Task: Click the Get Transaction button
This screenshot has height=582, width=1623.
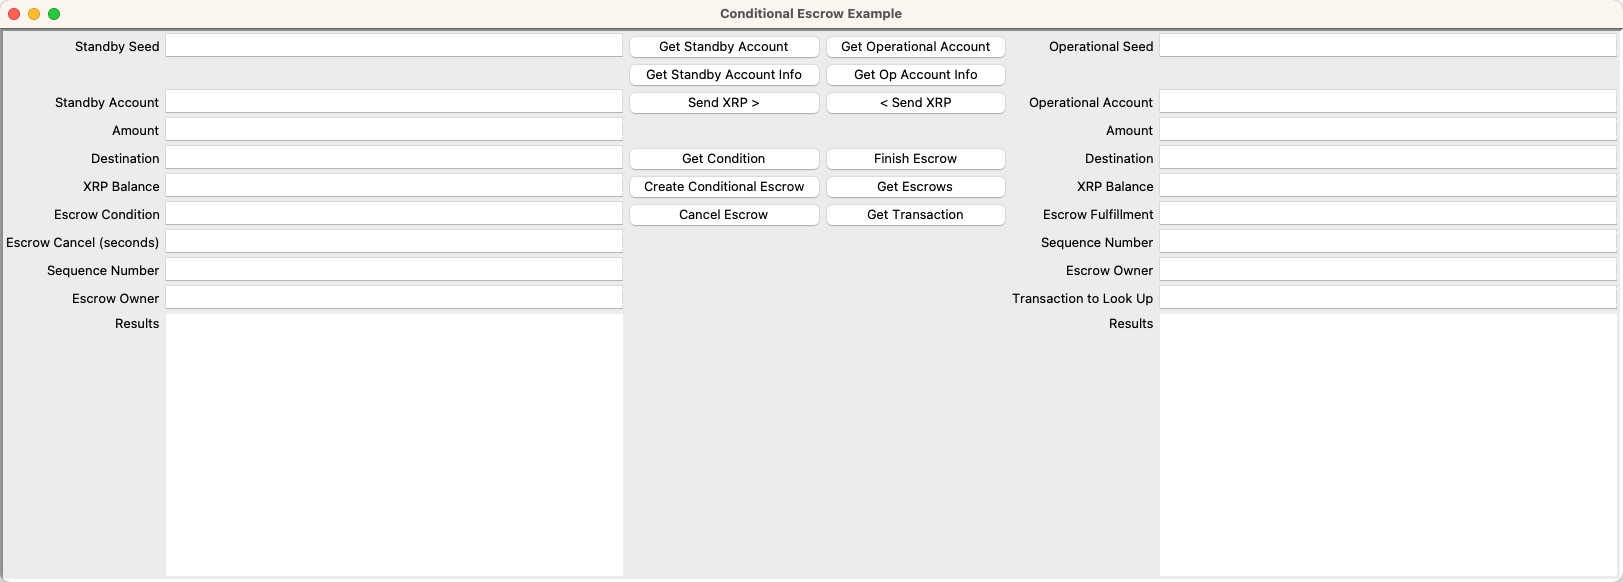Action: 915,214
